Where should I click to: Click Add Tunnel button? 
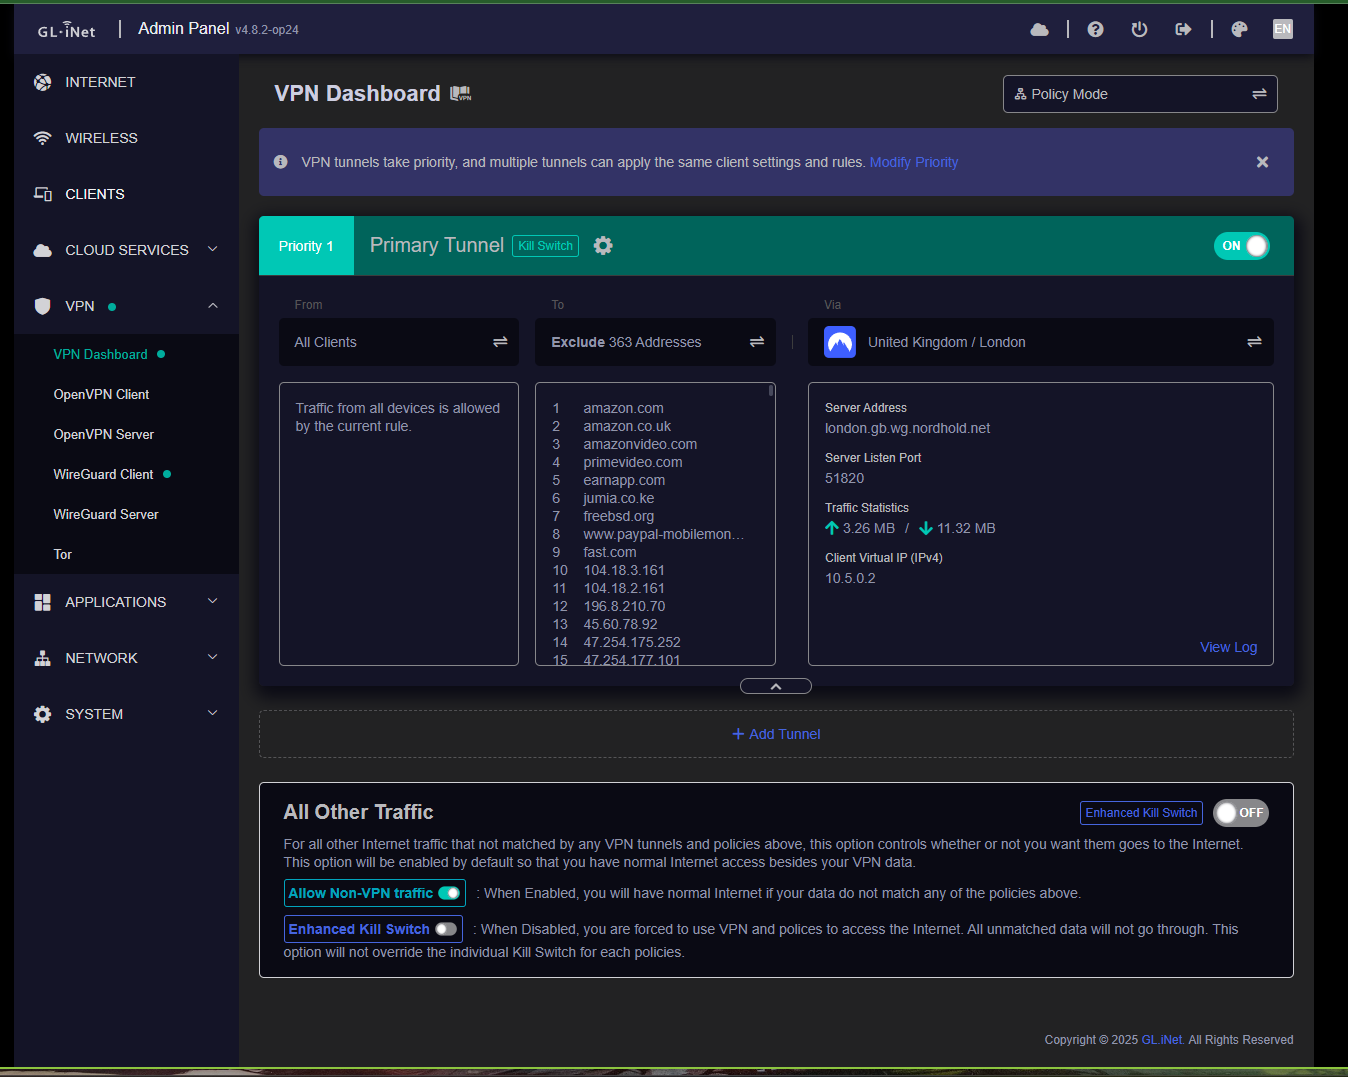click(776, 734)
